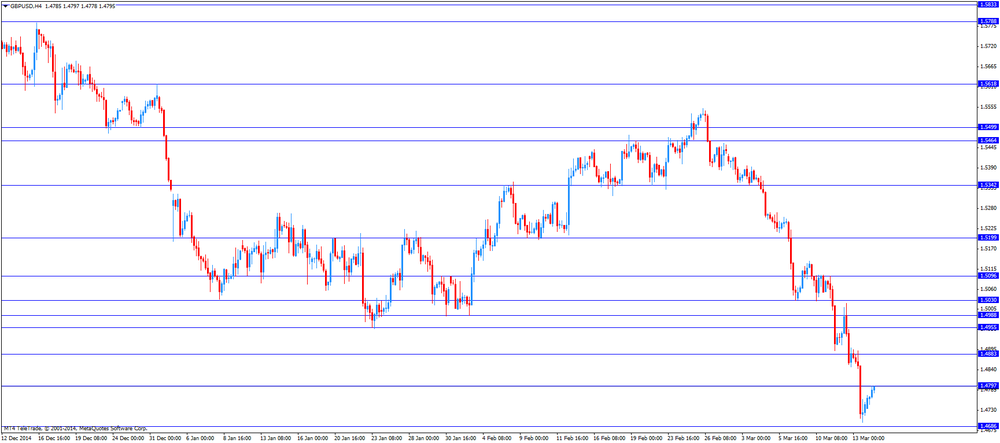Select the 1.5499 price level label
This screenshot has width=1000, height=443.
tap(988, 127)
